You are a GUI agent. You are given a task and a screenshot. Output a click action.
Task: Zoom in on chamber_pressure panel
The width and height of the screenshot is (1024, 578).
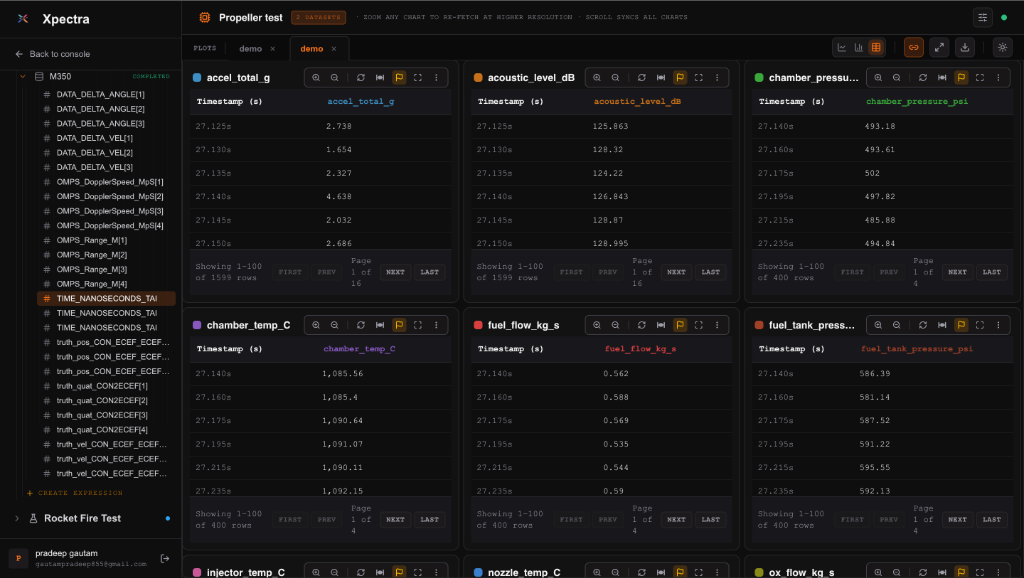pos(878,78)
